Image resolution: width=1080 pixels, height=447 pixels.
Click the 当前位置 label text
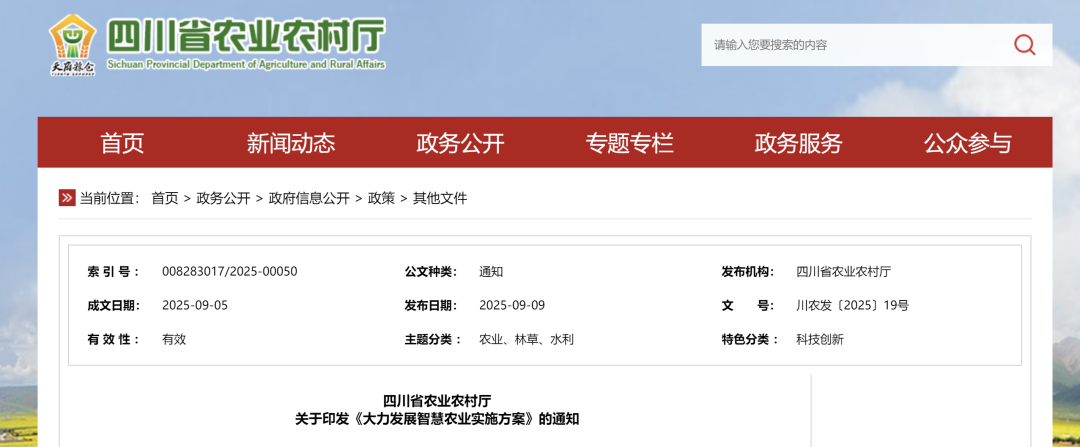coord(110,198)
